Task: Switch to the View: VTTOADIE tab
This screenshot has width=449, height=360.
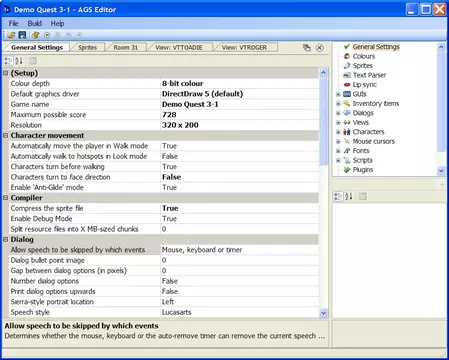Action: coord(179,48)
